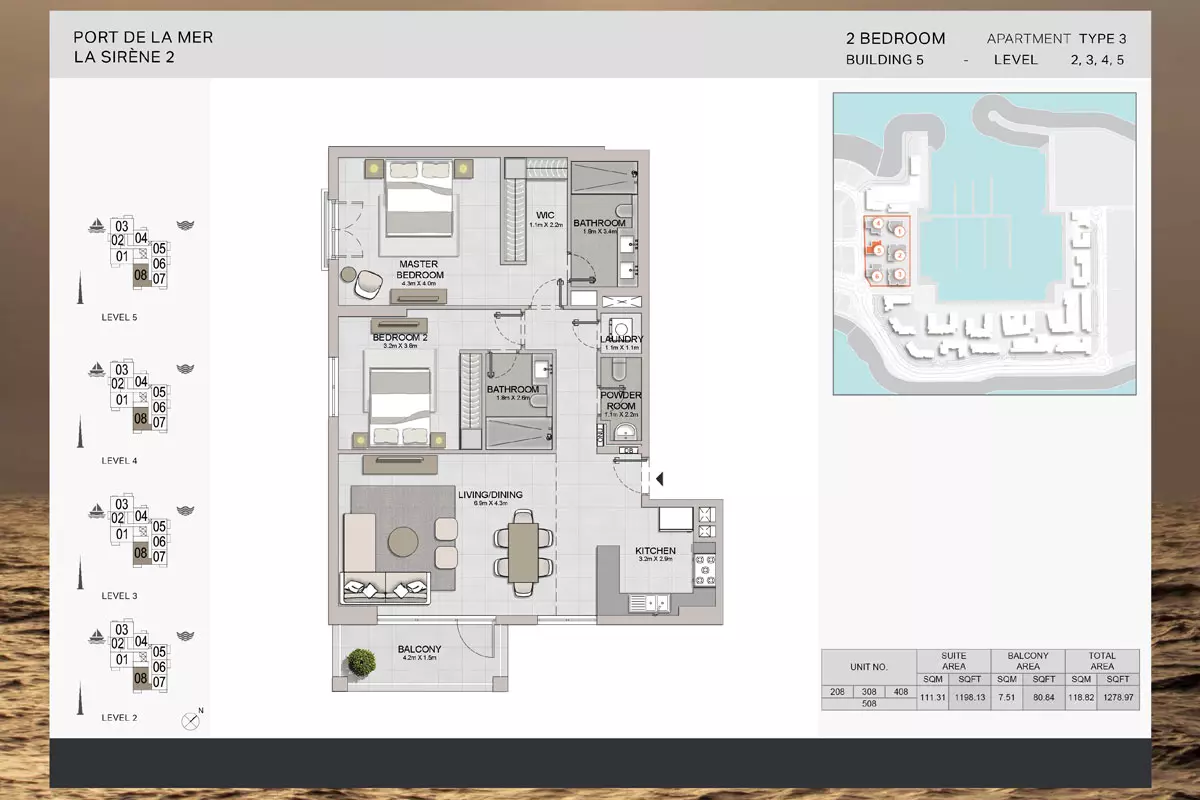The width and height of the screenshot is (1200, 800).
Task: Click the Powder Room label
Action: click(x=620, y=400)
